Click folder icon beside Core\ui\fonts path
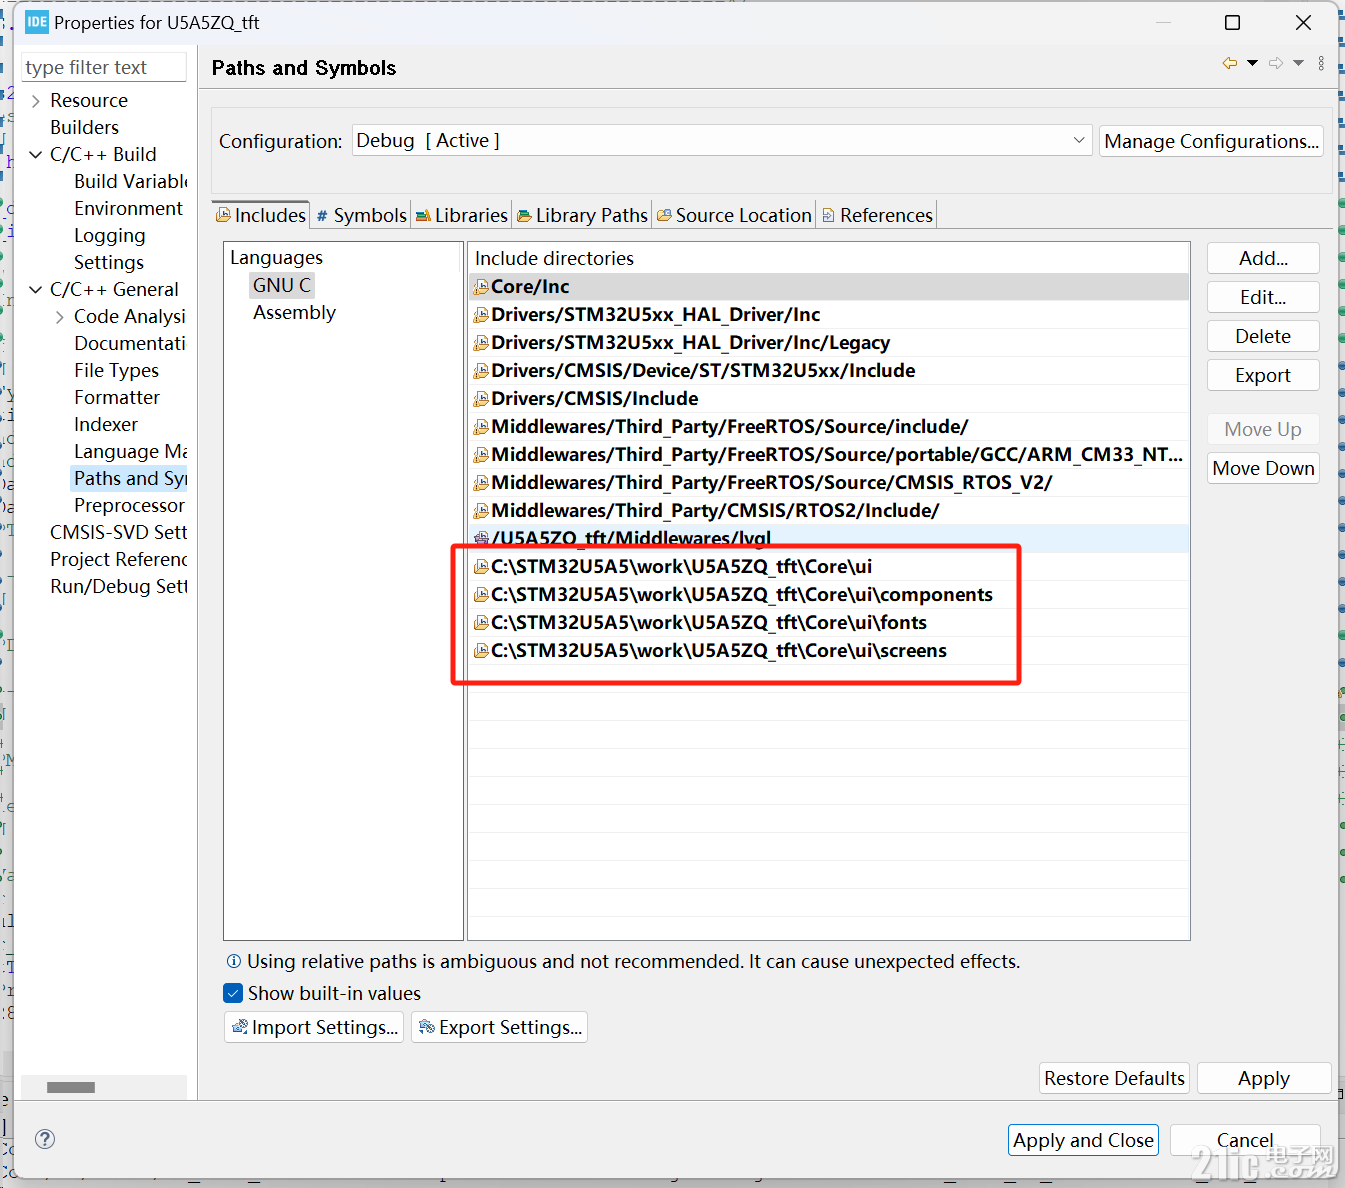The height and width of the screenshot is (1188, 1345). [481, 623]
